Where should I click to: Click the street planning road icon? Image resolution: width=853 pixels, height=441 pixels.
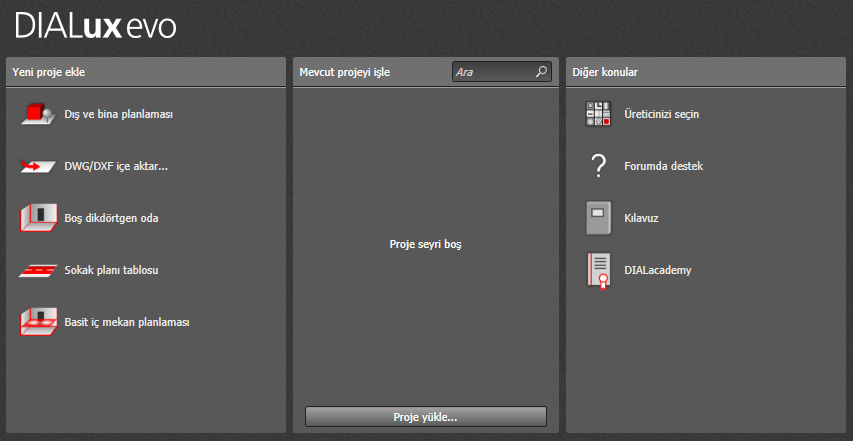39,270
